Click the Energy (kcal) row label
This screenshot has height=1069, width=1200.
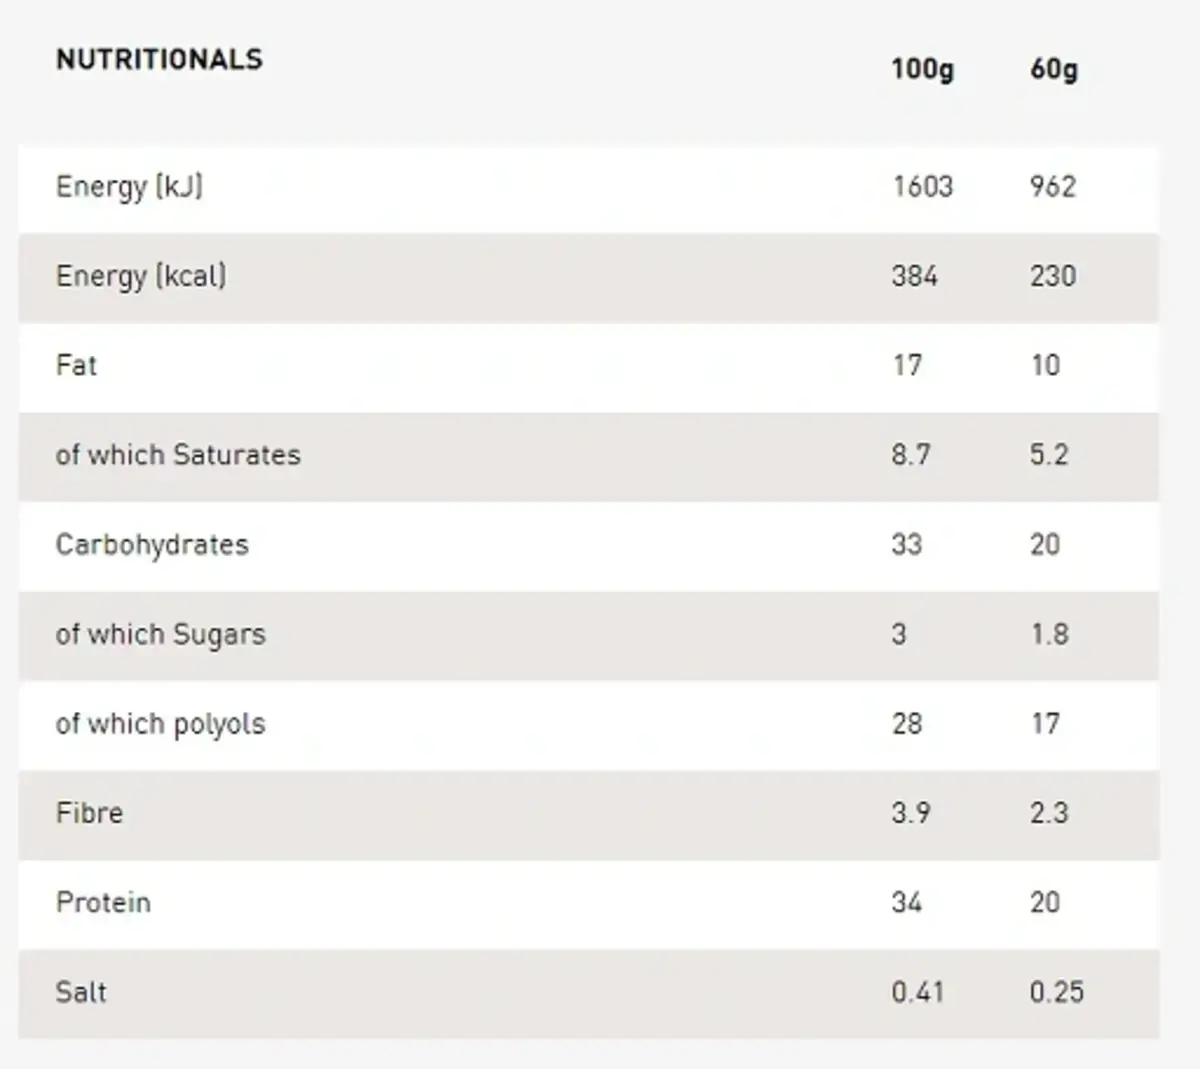(141, 276)
